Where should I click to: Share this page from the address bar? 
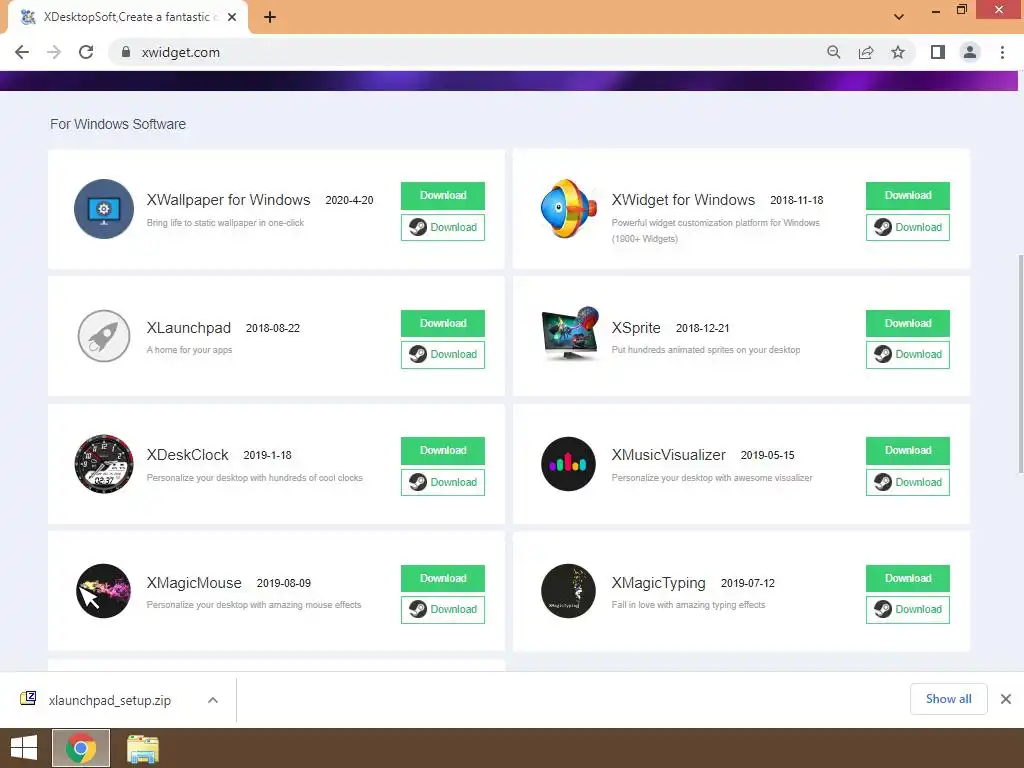(x=866, y=52)
